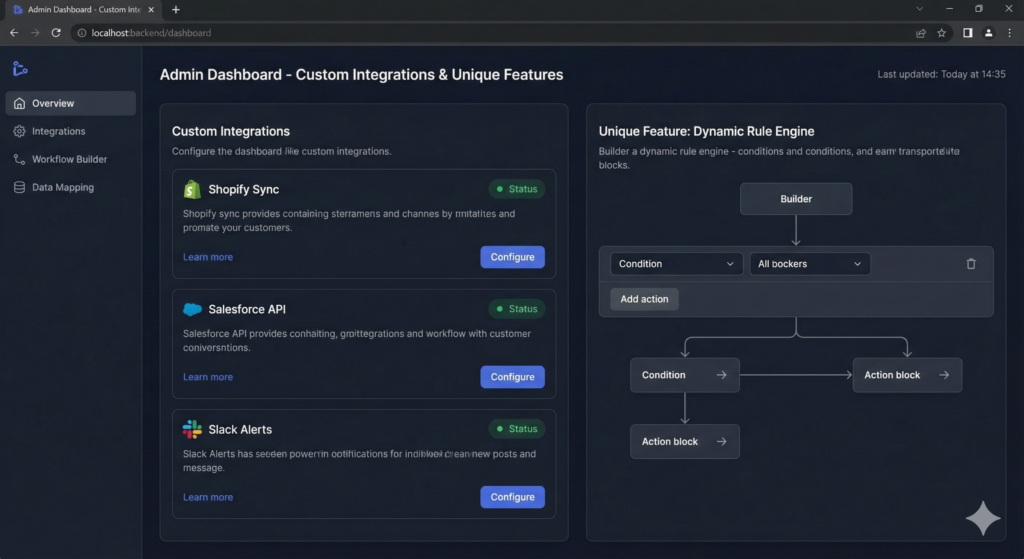Click Learn more under Shopify Sync
This screenshot has width=1024, height=559.
208,257
